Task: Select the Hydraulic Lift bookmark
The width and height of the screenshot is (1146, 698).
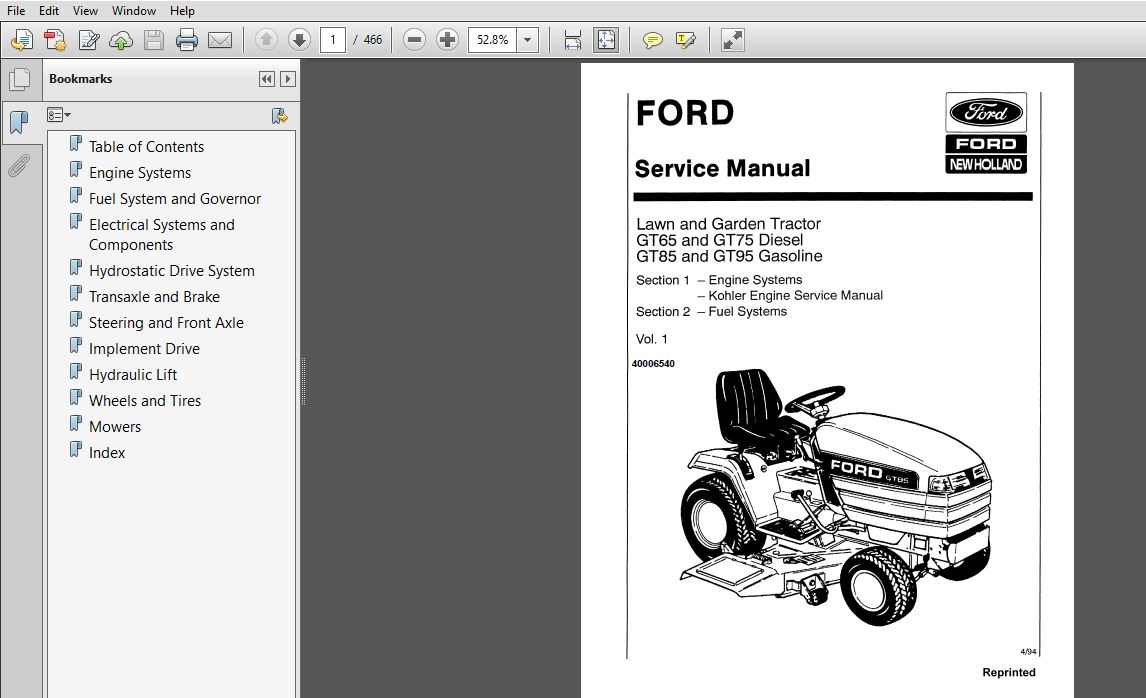Action: [x=133, y=374]
